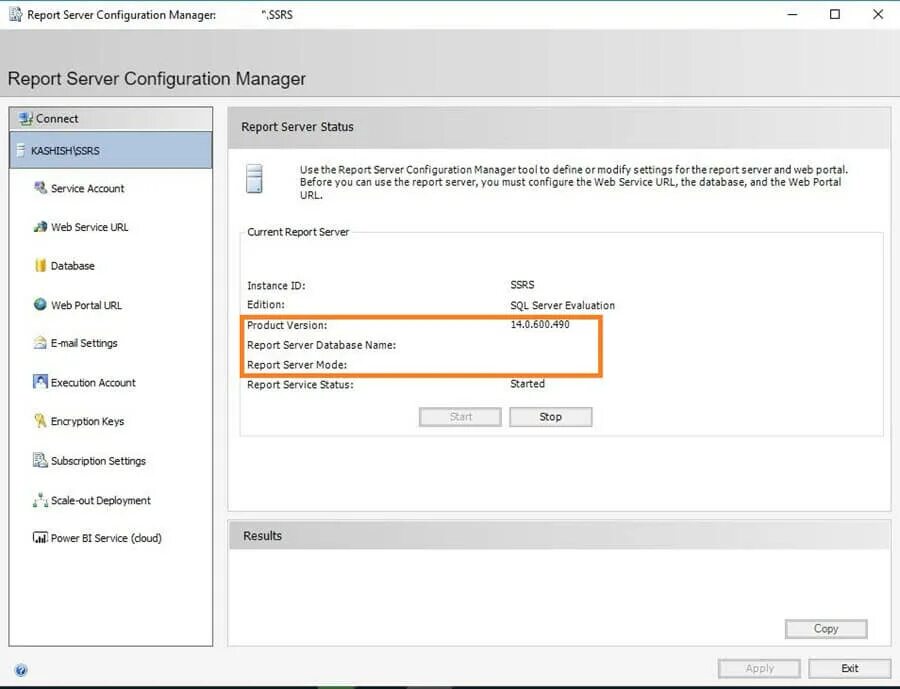Click the Scale-out Deployment icon
The image size is (900, 689).
[40, 500]
